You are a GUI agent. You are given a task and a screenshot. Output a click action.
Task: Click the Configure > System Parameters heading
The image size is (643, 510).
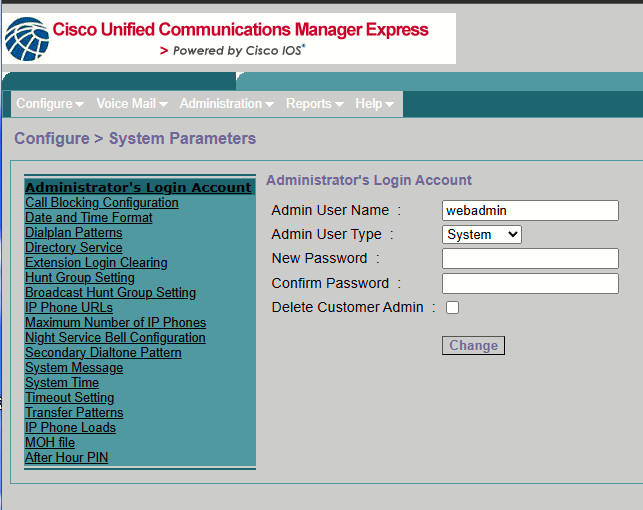[135, 139]
